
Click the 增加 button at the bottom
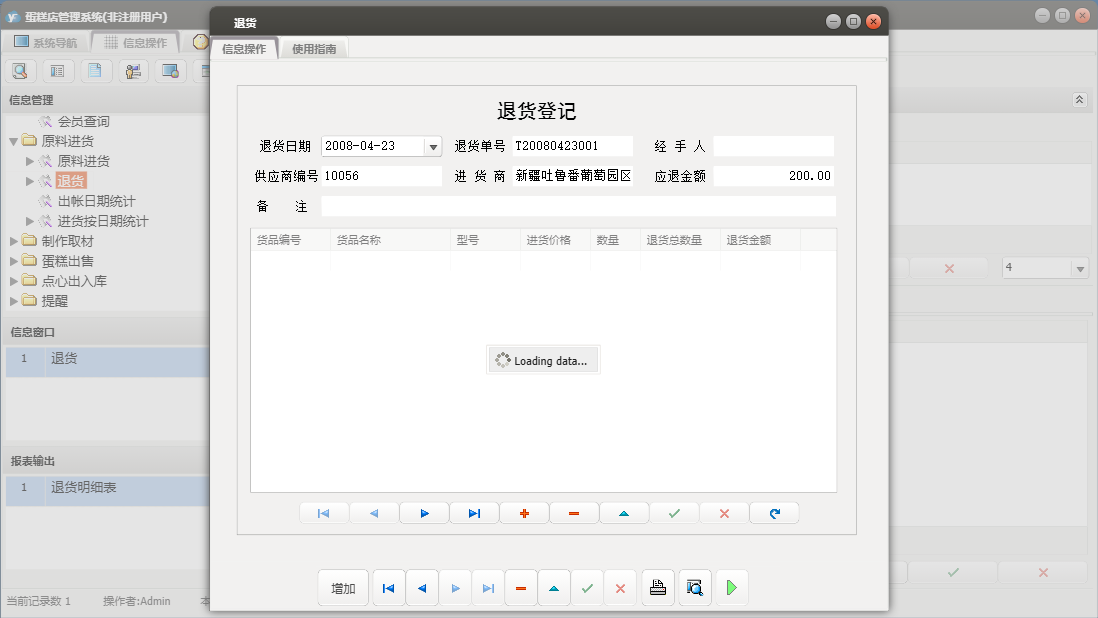point(343,587)
